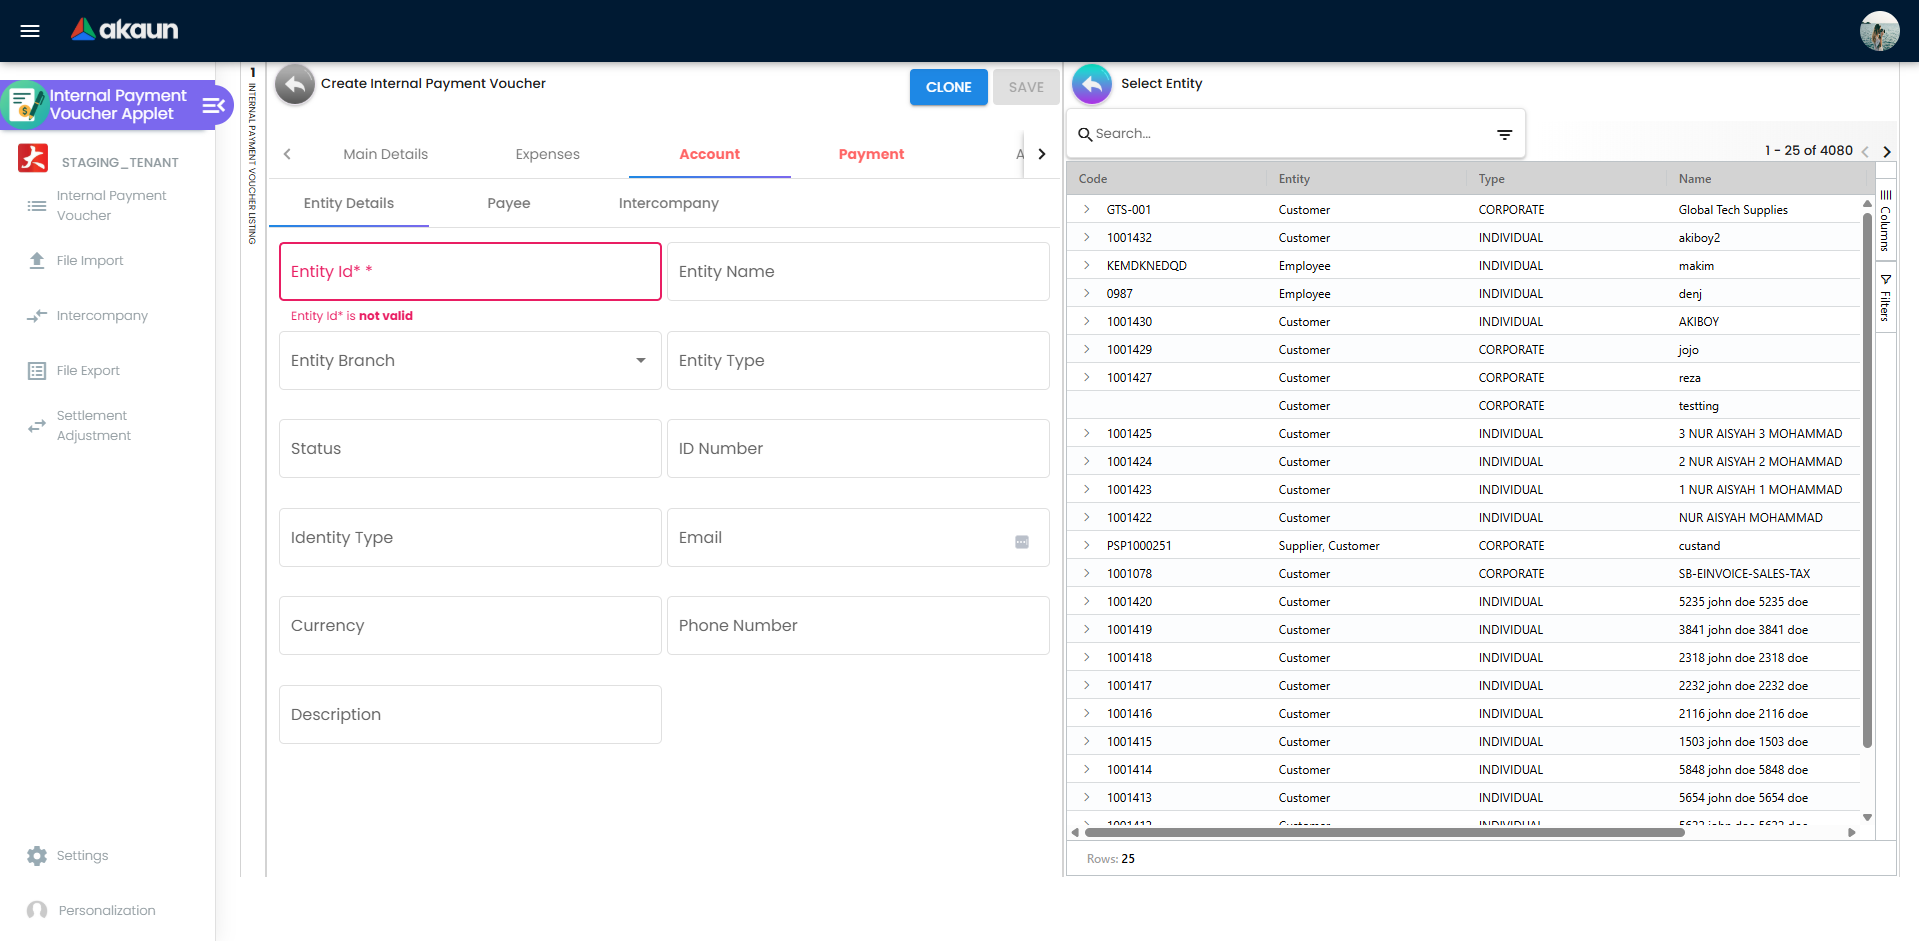Screen dimensions: 1919x941
Task: Expand the PSP1000251 supplier row
Action: (x=1086, y=545)
